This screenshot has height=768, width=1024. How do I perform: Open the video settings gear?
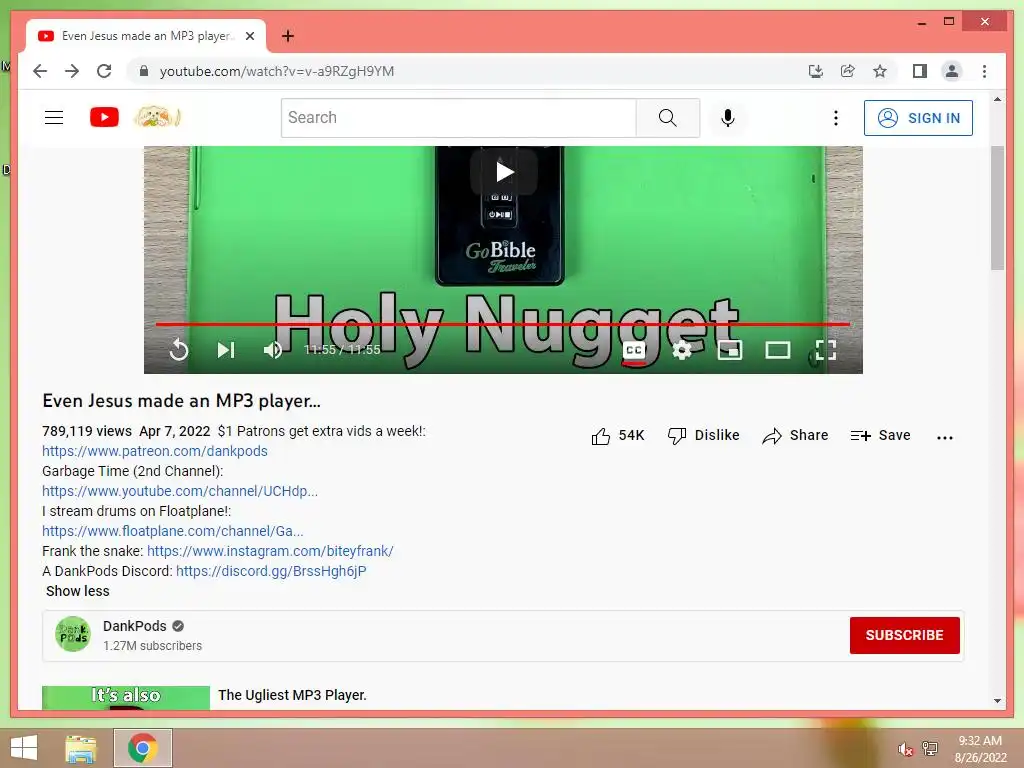coord(682,350)
